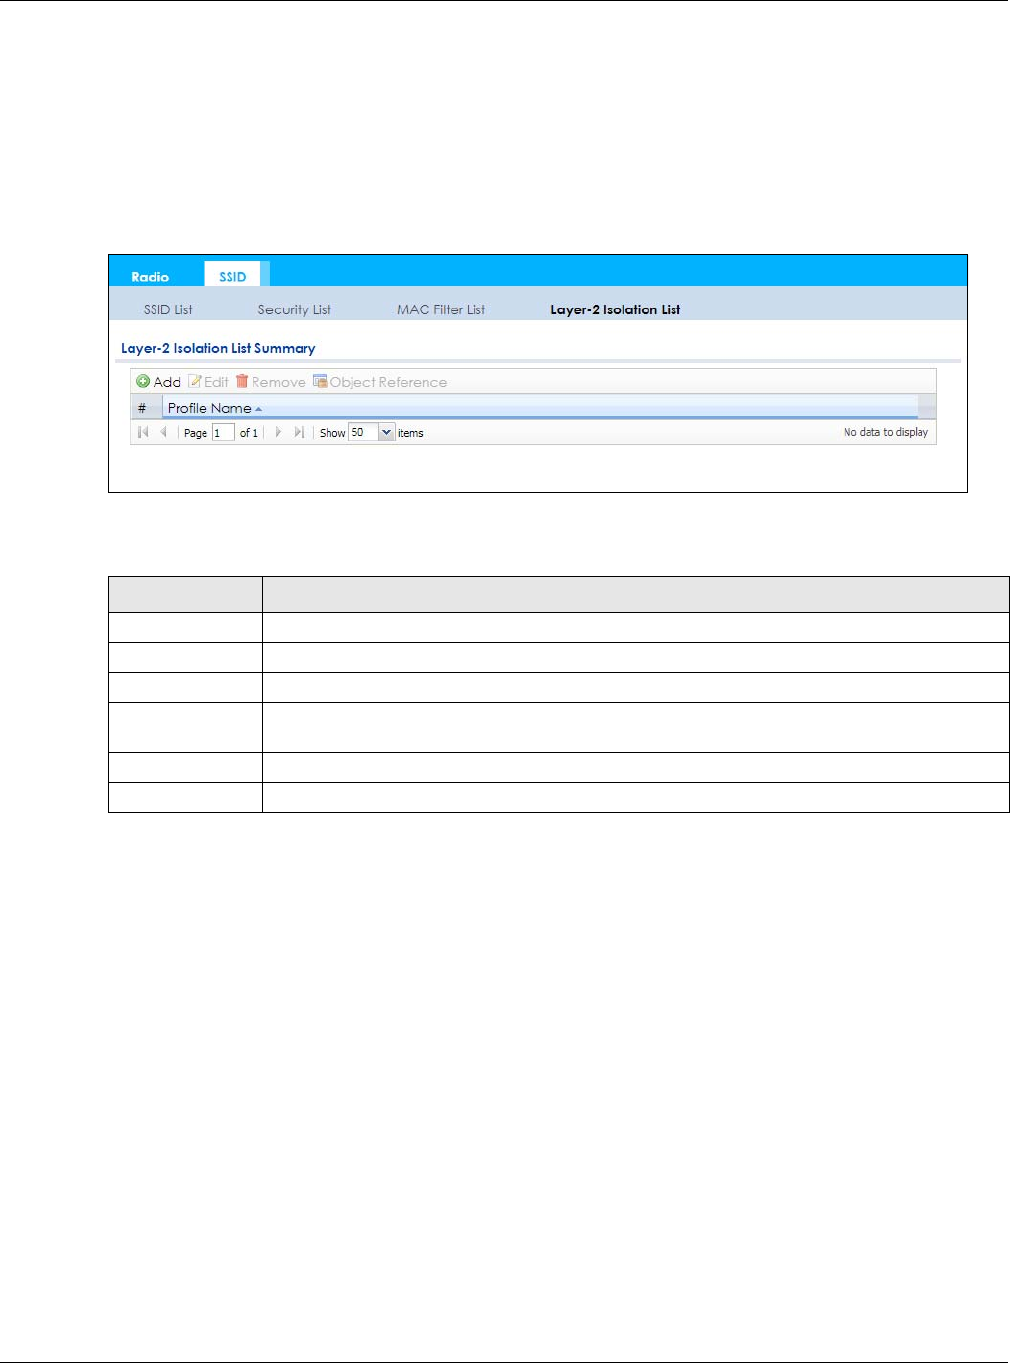This screenshot has height=1363, width=1010.
Task: Open the Security List sub-tab
Action: [x=294, y=310]
